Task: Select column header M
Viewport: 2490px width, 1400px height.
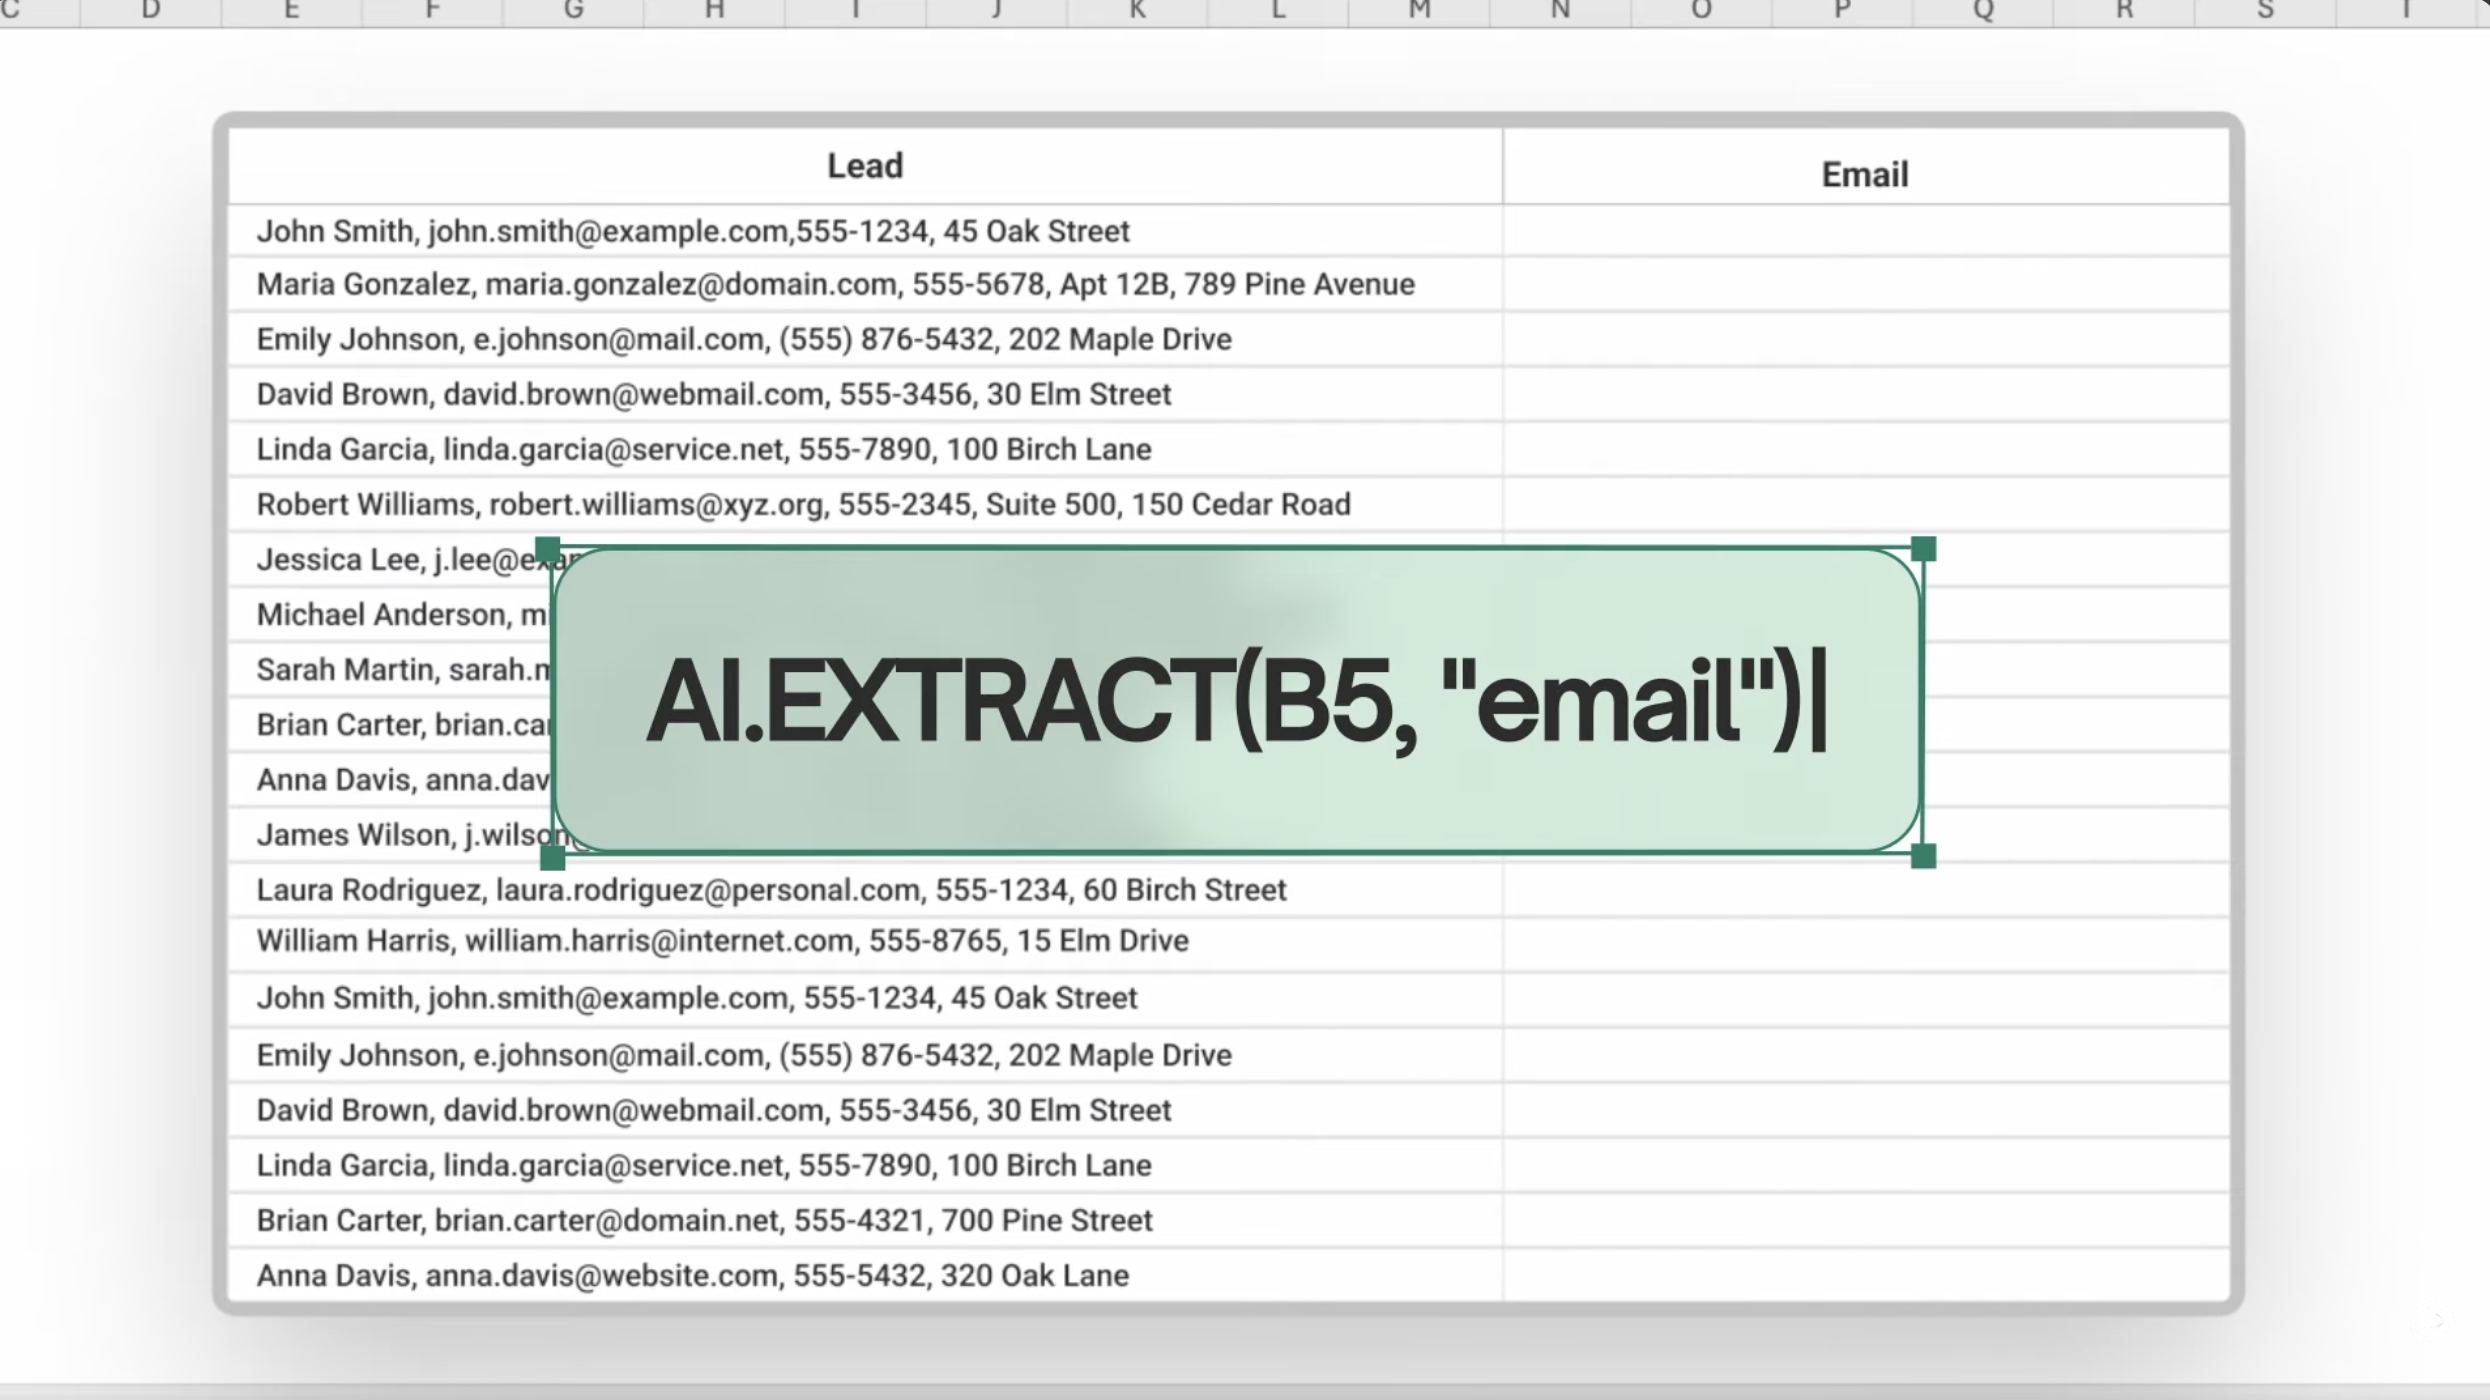Action: coord(1419,11)
